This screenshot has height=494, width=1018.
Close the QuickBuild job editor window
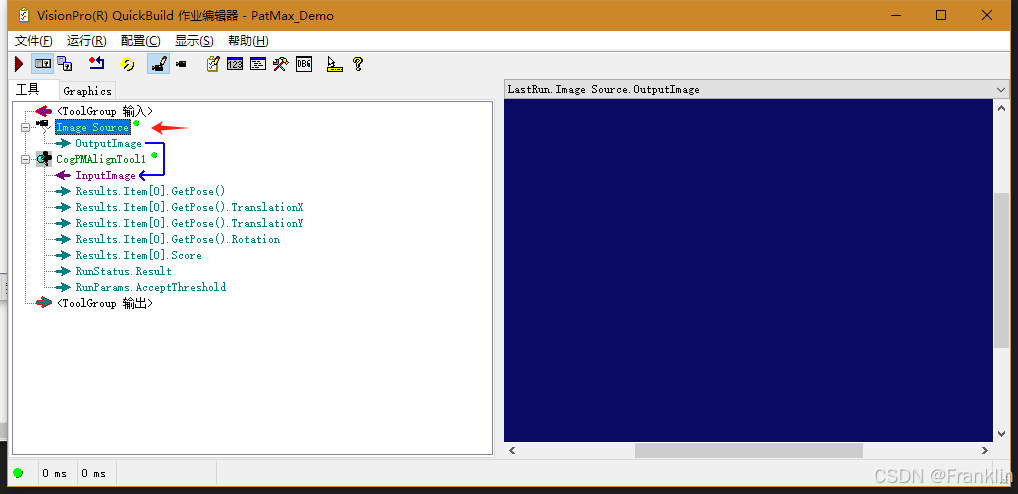click(x=987, y=15)
